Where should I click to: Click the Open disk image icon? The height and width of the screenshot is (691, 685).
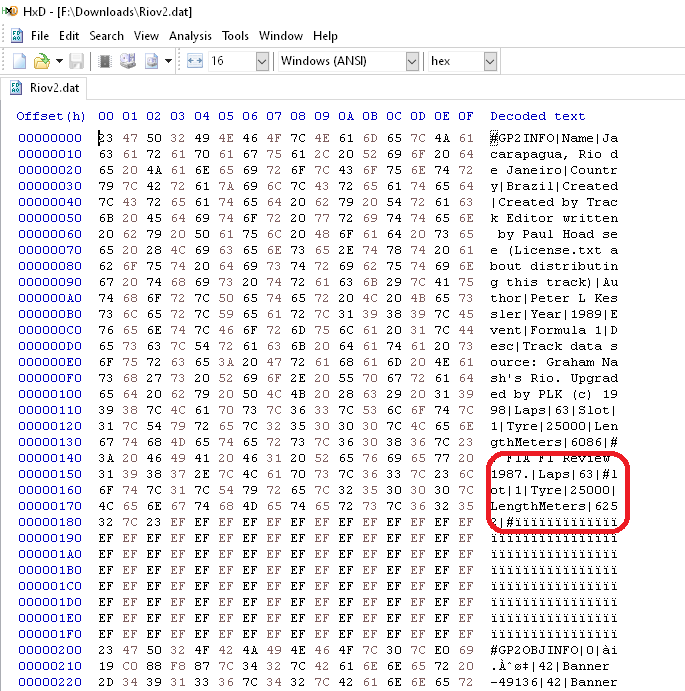(152, 61)
